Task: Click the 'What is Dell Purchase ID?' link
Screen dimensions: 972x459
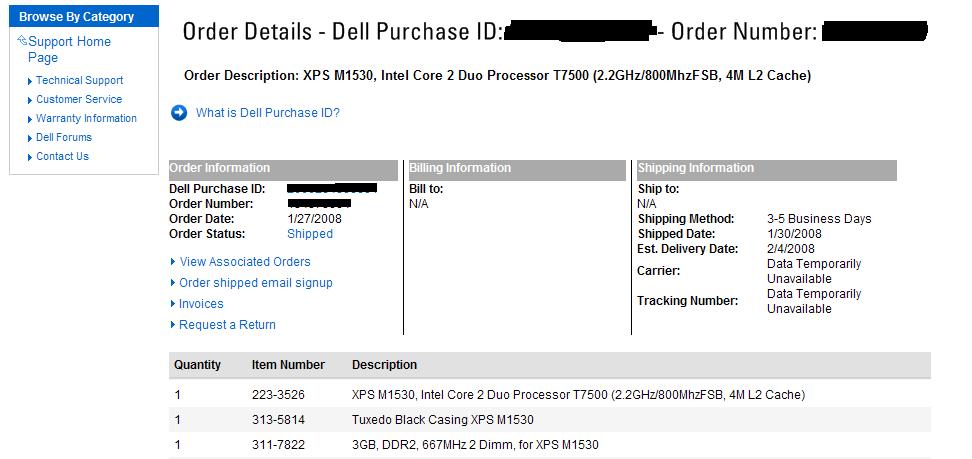Action: click(x=267, y=113)
